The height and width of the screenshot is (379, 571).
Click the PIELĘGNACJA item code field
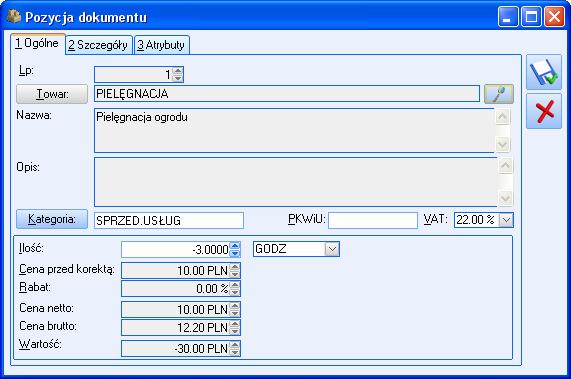coord(287,94)
